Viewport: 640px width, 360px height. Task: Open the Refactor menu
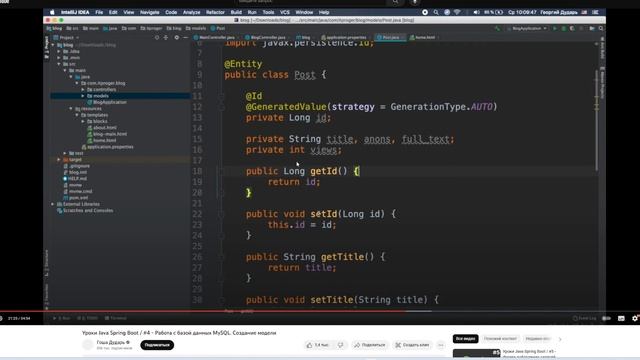[215, 12]
